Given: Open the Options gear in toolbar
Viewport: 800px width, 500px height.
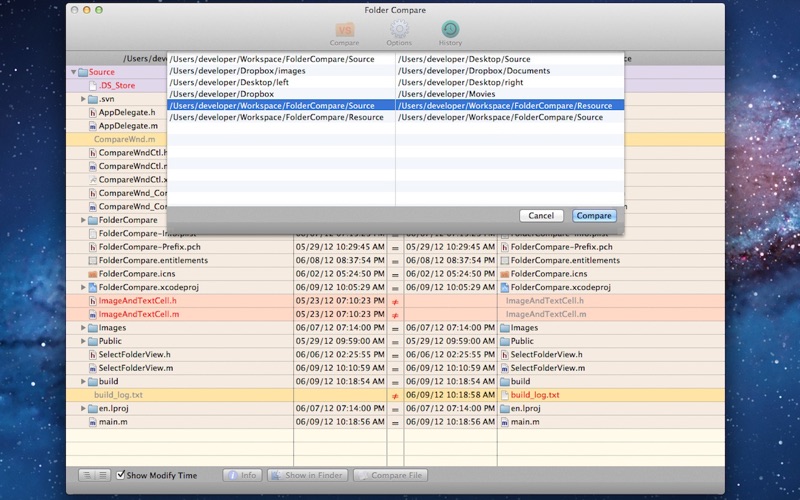Looking at the screenshot, I should coord(399,29).
